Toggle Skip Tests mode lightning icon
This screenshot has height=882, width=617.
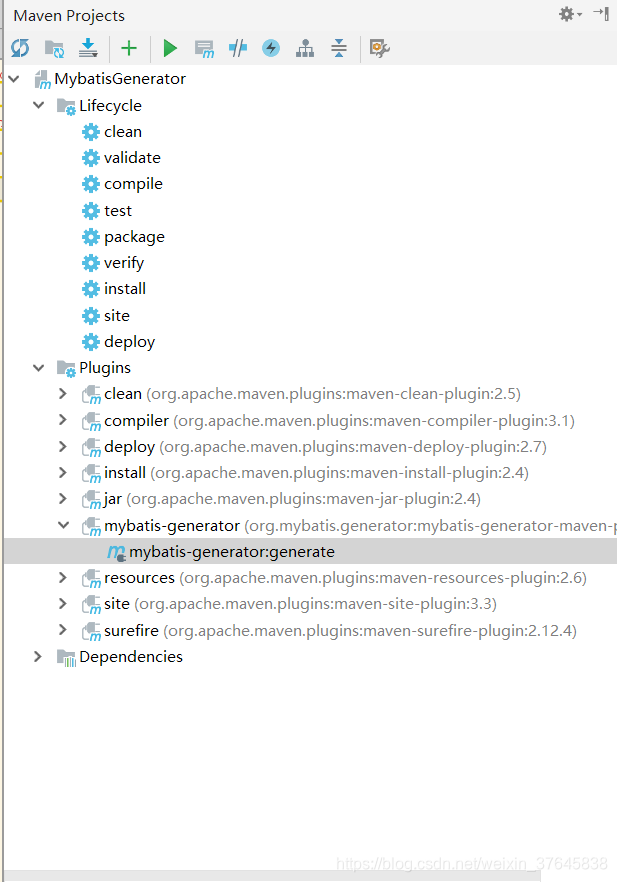271,48
